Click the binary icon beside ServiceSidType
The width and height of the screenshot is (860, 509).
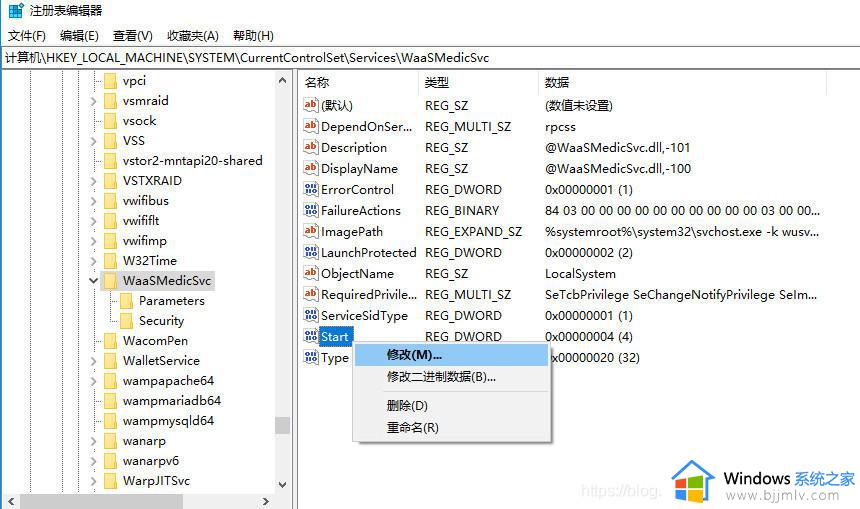(x=310, y=315)
